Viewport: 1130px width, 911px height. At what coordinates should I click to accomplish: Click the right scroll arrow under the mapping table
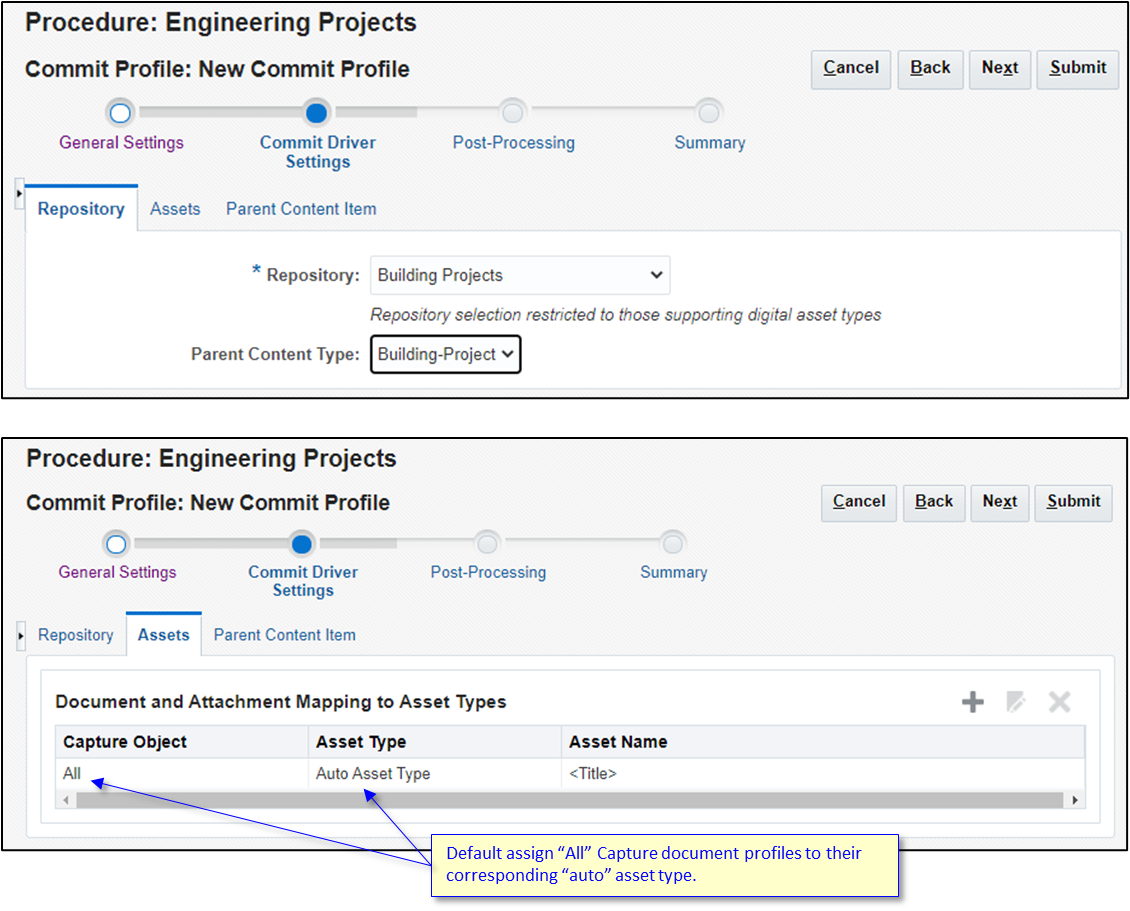1074,799
